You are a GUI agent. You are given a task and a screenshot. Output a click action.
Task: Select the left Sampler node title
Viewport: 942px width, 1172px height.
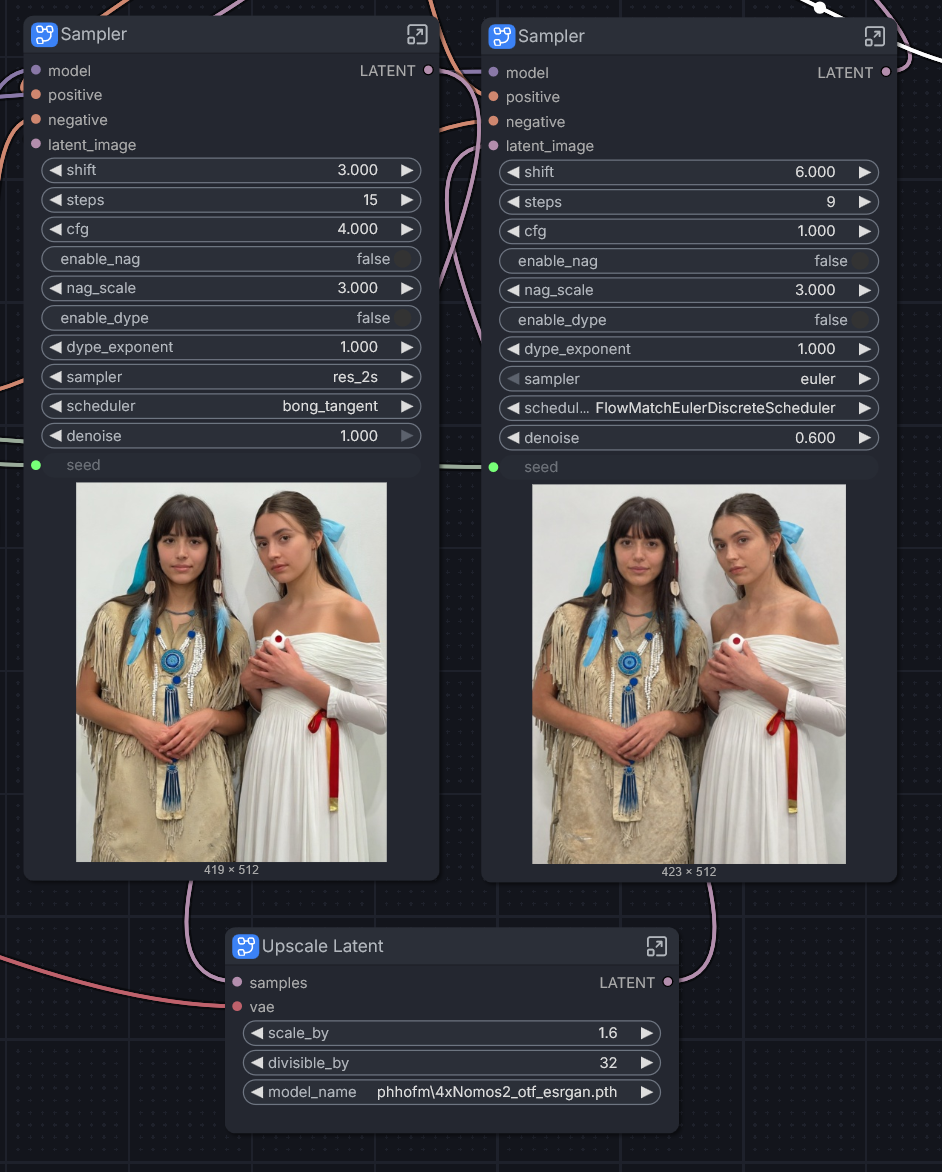[x=93, y=34]
